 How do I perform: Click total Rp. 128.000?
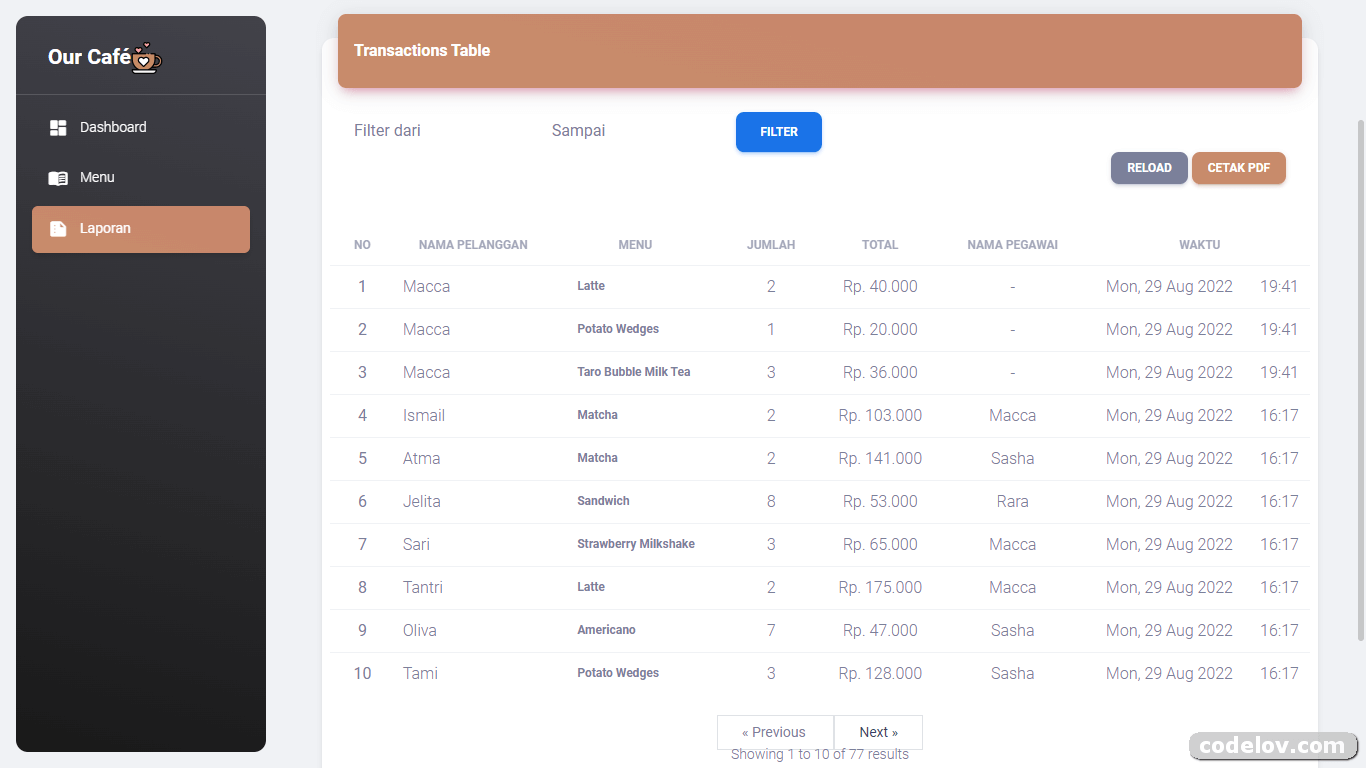880,673
